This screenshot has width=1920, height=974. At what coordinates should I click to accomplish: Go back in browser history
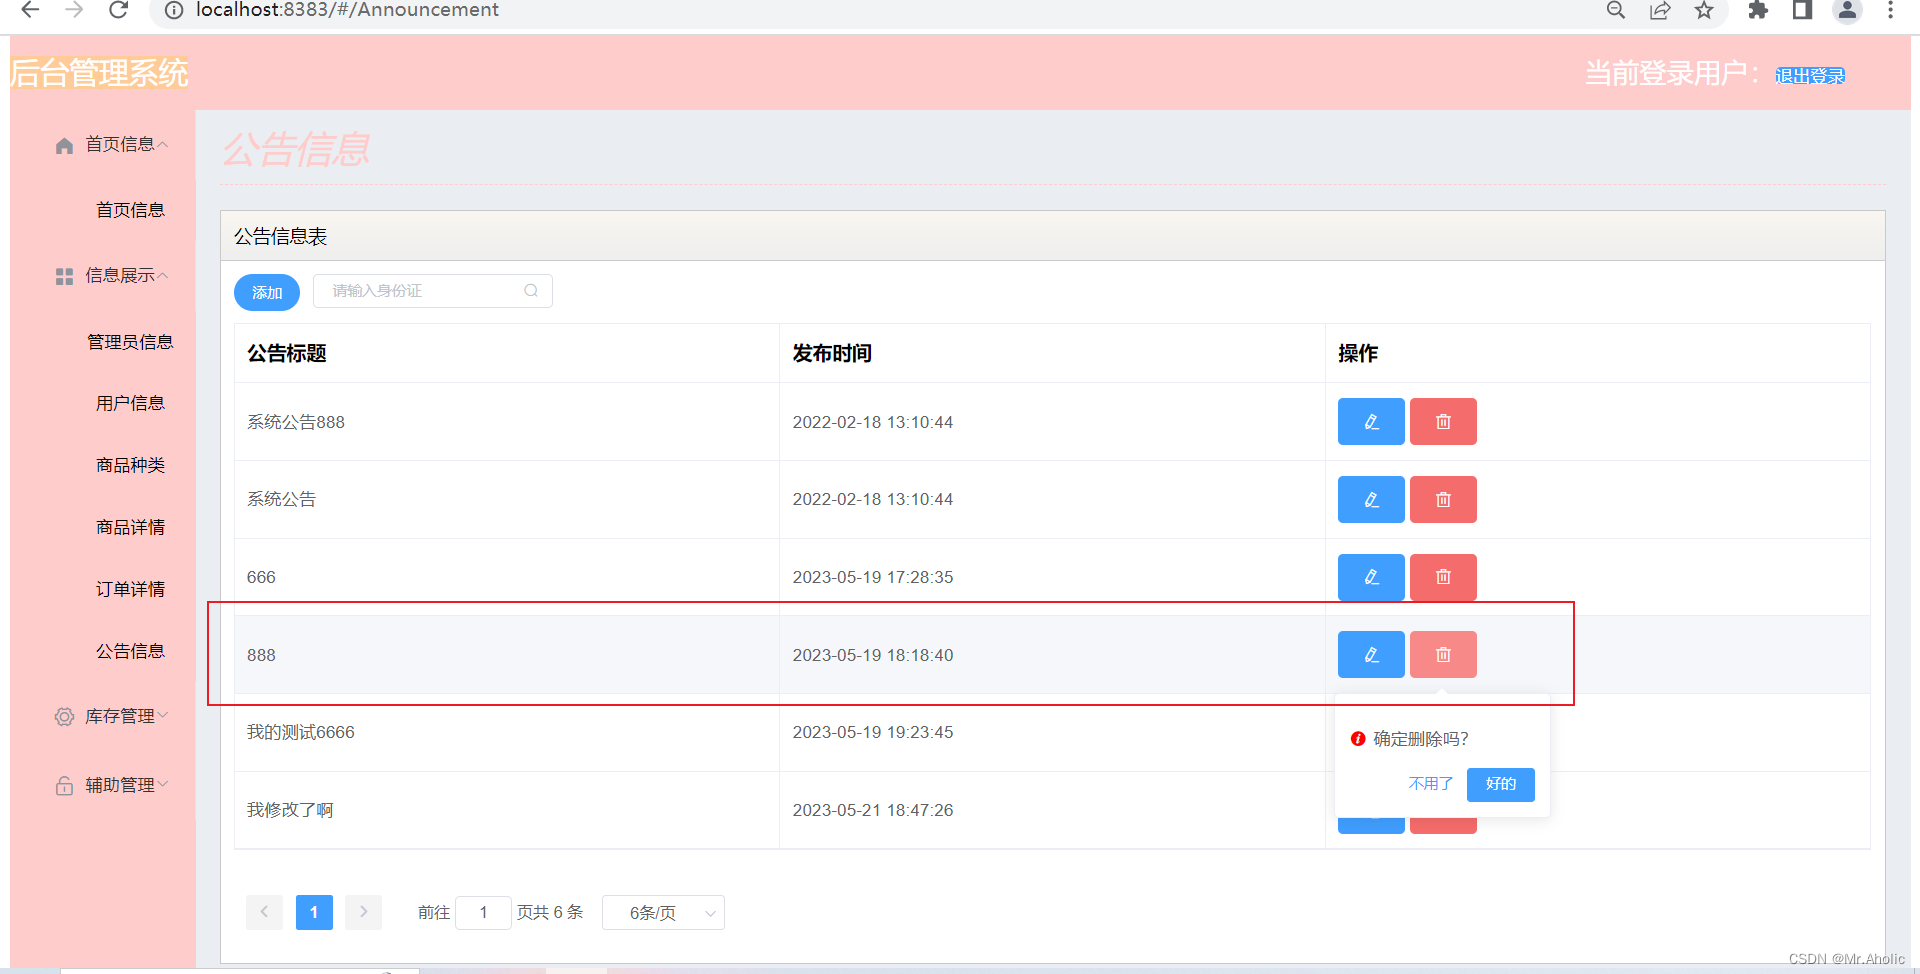click(x=30, y=10)
